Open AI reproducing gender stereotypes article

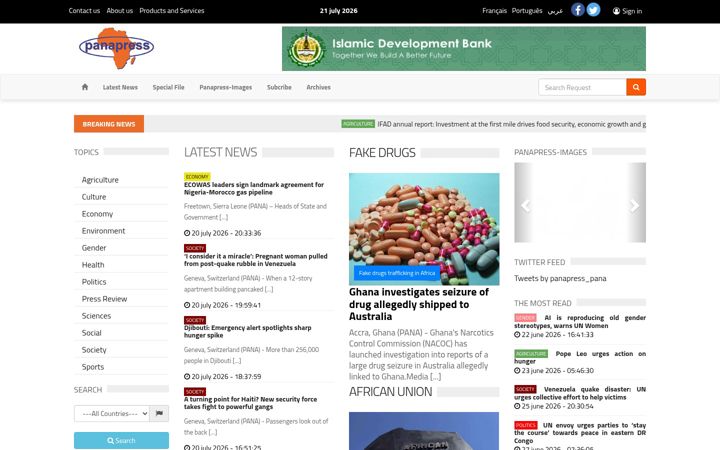point(580,321)
